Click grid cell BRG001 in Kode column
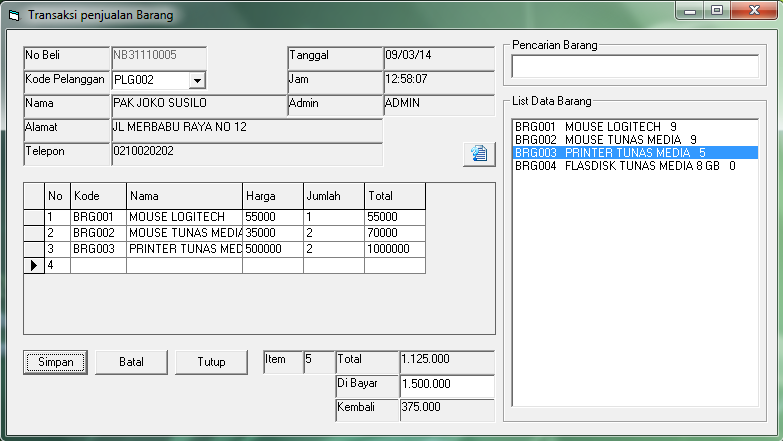 98,217
